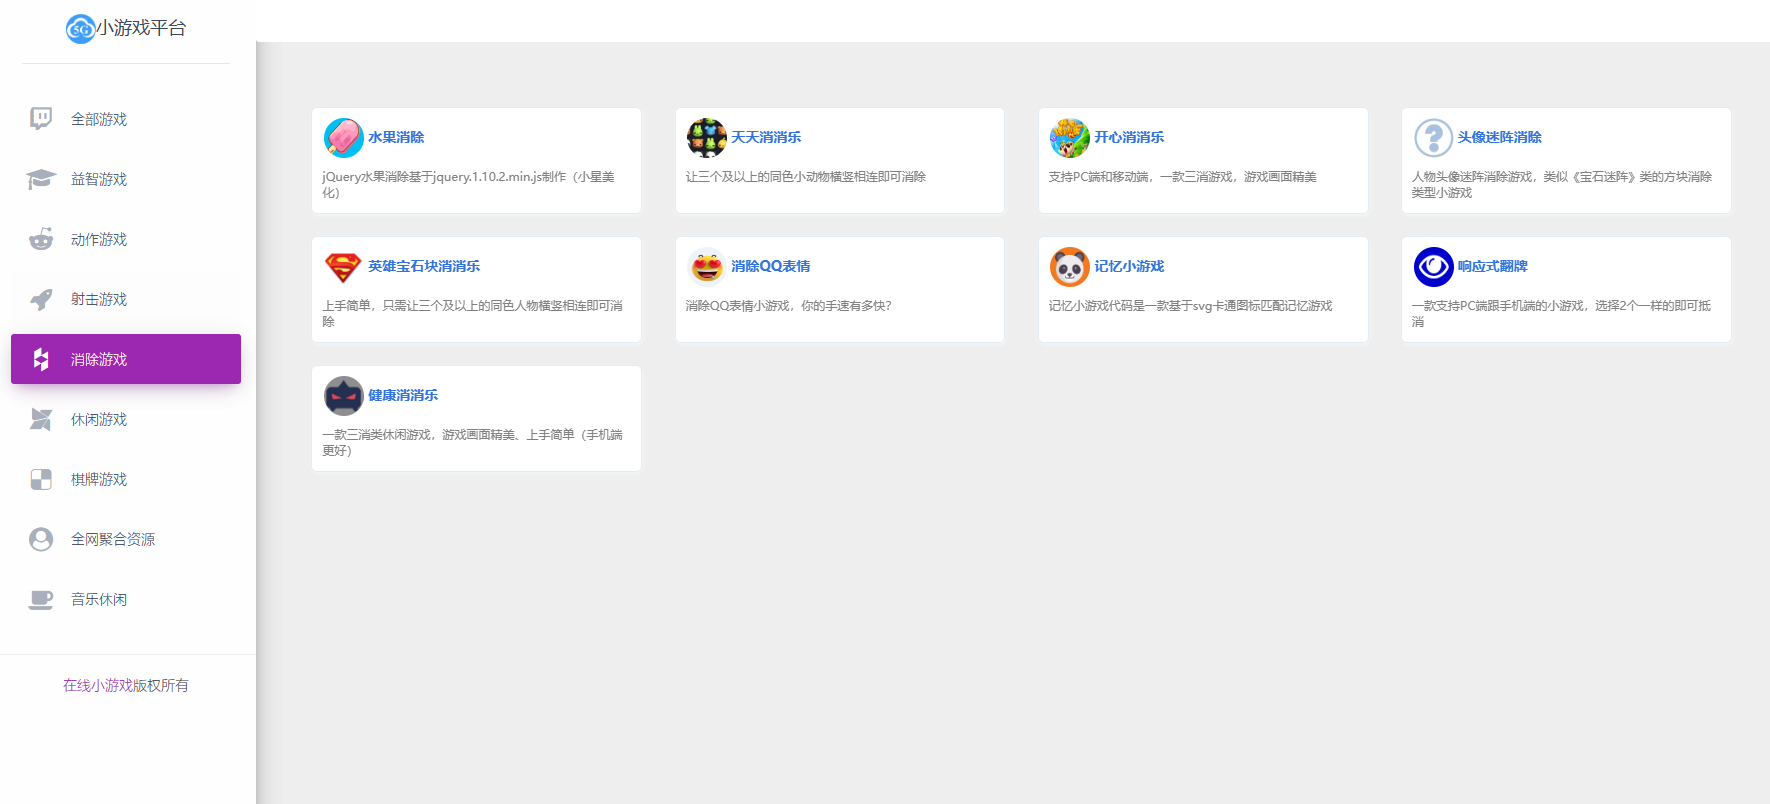Select the coffee cup icon for 音乐休闲

coord(41,599)
